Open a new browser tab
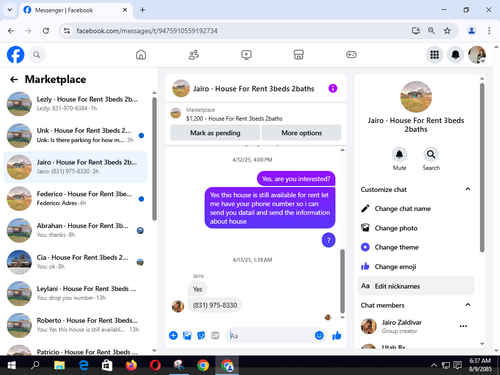 (x=142, y=10)
